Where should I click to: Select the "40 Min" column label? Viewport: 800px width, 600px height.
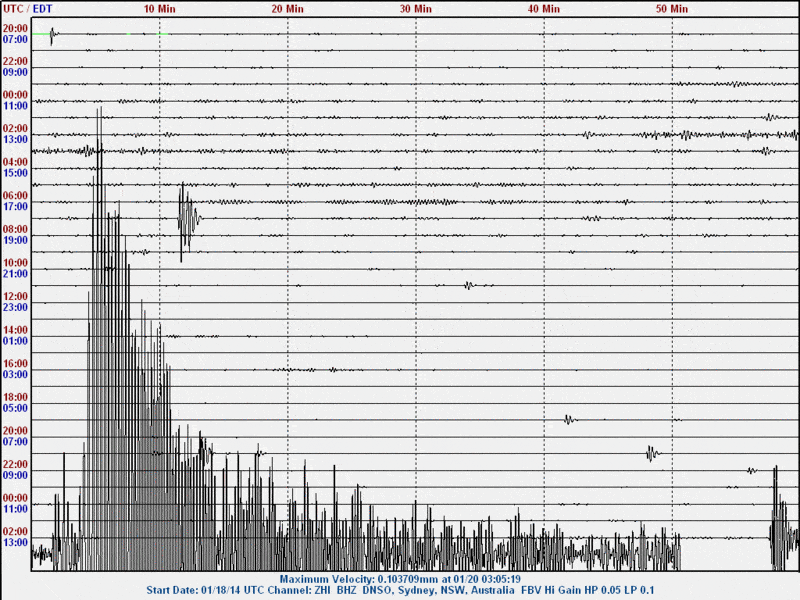point(543,9)
